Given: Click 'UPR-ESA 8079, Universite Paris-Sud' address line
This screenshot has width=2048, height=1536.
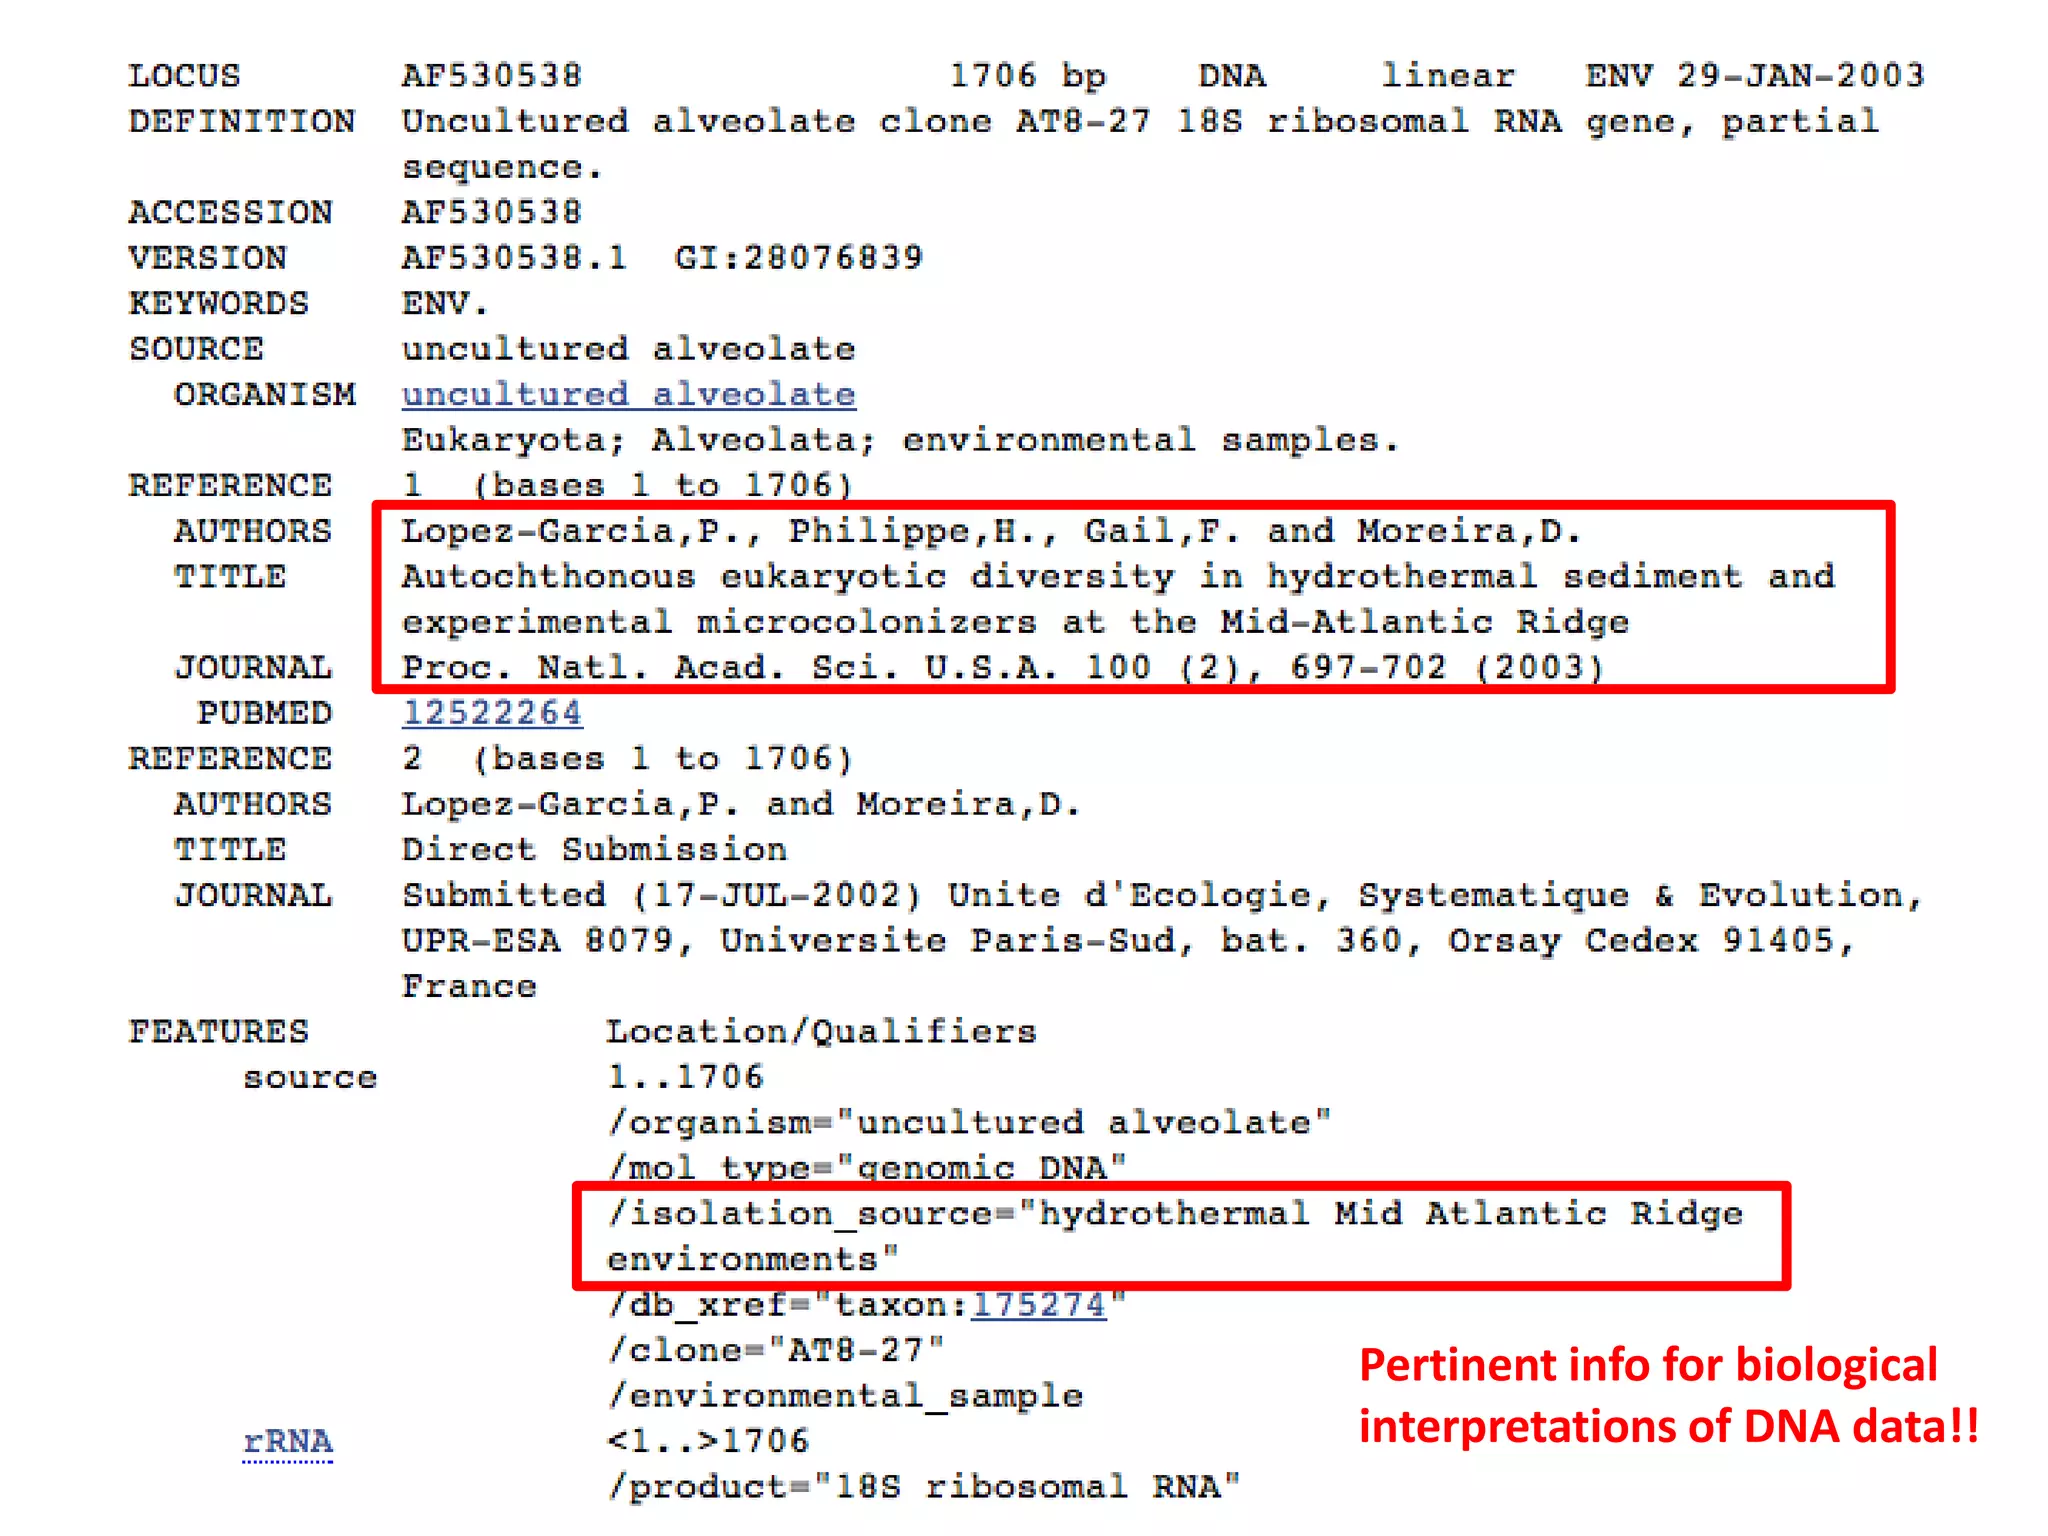Looking at the screenshot, I should point(798,941).
